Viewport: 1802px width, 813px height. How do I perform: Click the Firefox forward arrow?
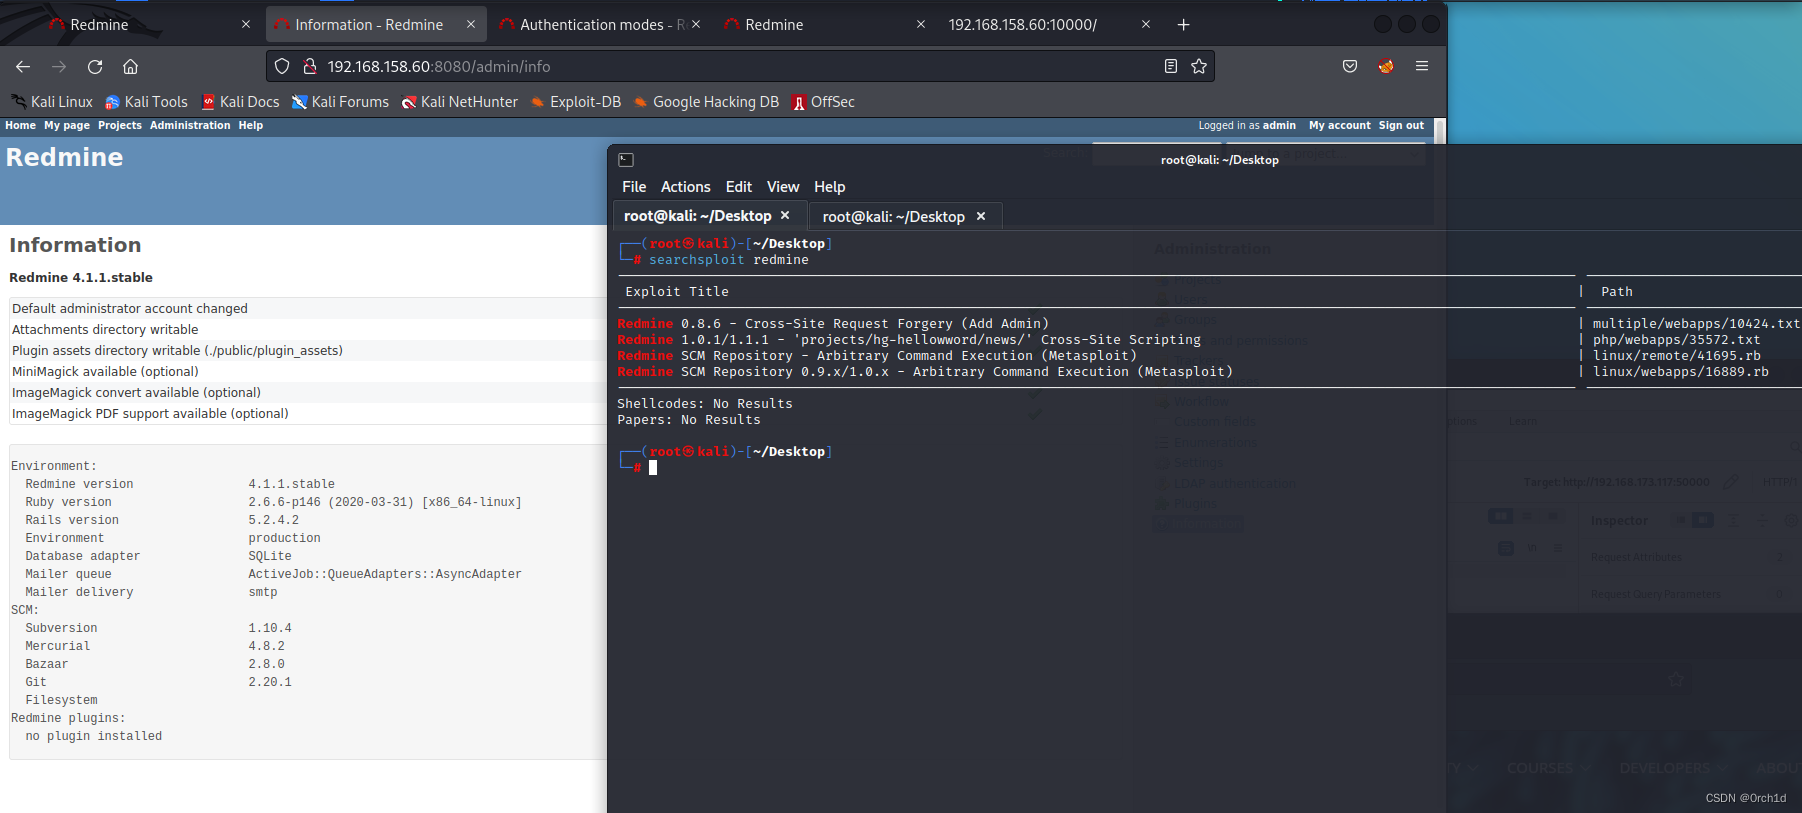[x=59, y=66]
